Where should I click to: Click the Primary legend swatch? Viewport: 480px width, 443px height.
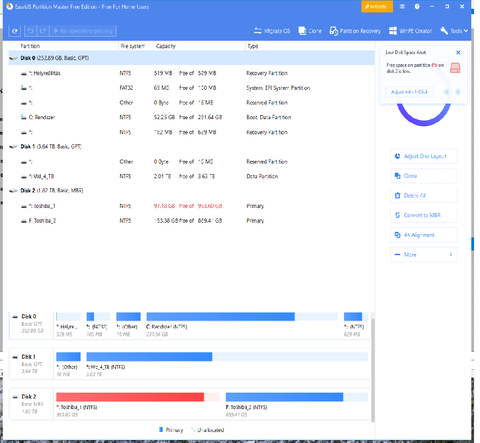tap(161, 430)
